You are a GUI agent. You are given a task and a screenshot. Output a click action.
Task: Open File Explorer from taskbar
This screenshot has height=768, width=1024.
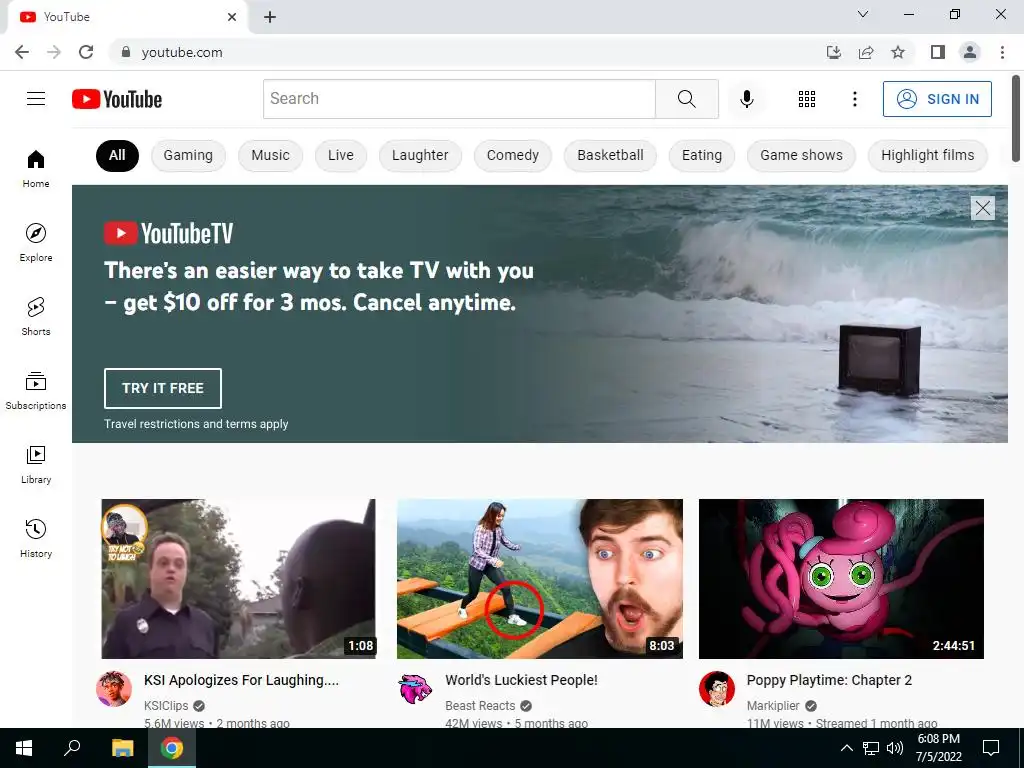(122, 748)
